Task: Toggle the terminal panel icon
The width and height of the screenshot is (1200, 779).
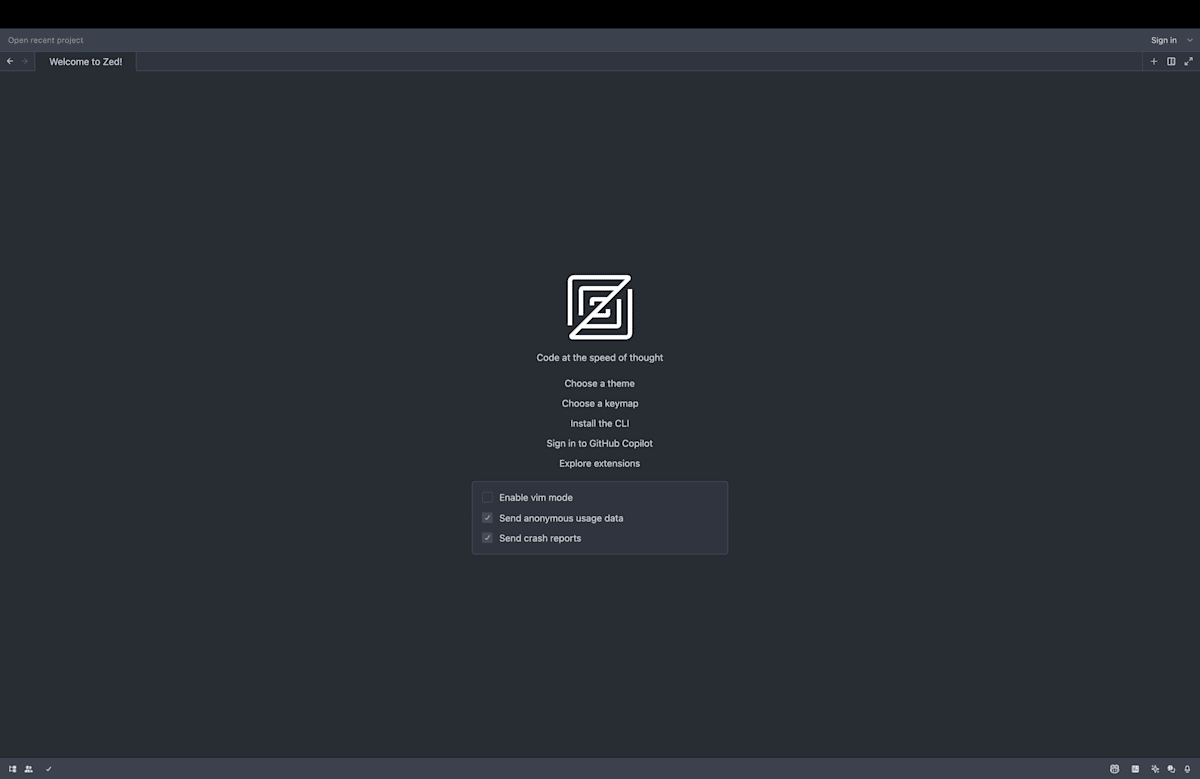Action: click(x=1135, y=769)
